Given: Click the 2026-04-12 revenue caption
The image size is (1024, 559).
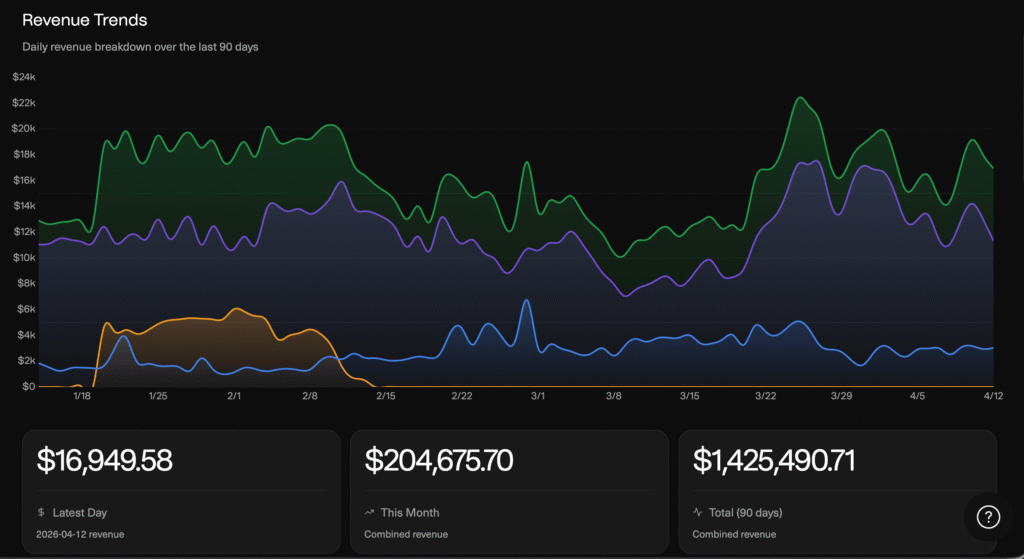Looking at the screenshot, I should click(81, 534).
